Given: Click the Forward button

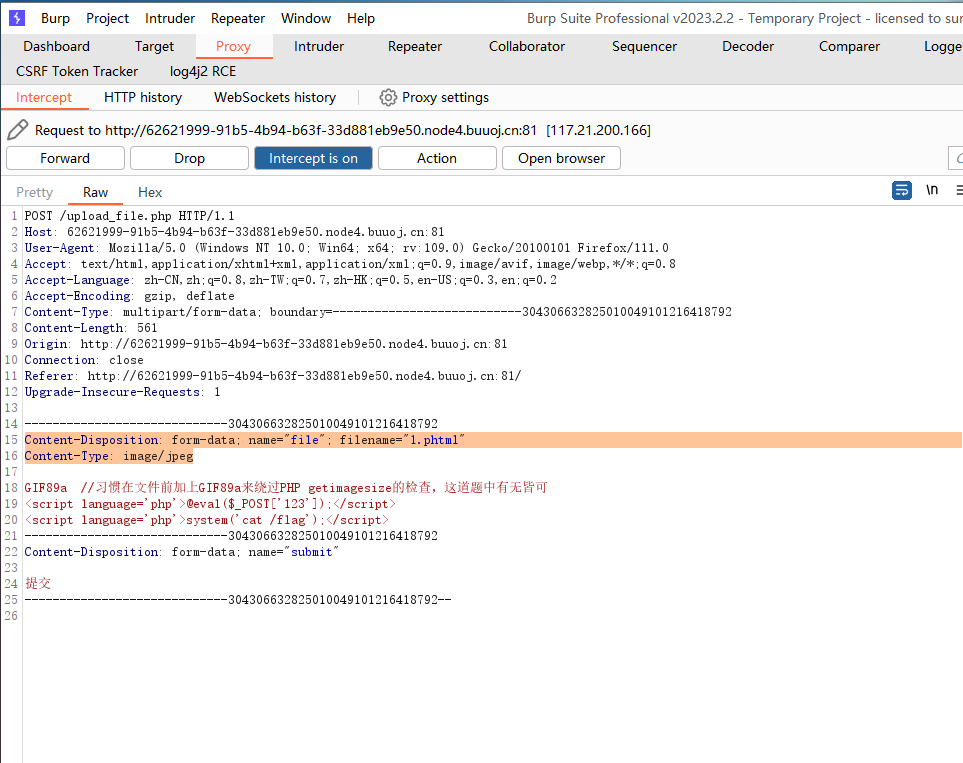Looking at the screenshot, I should point(65,158).
